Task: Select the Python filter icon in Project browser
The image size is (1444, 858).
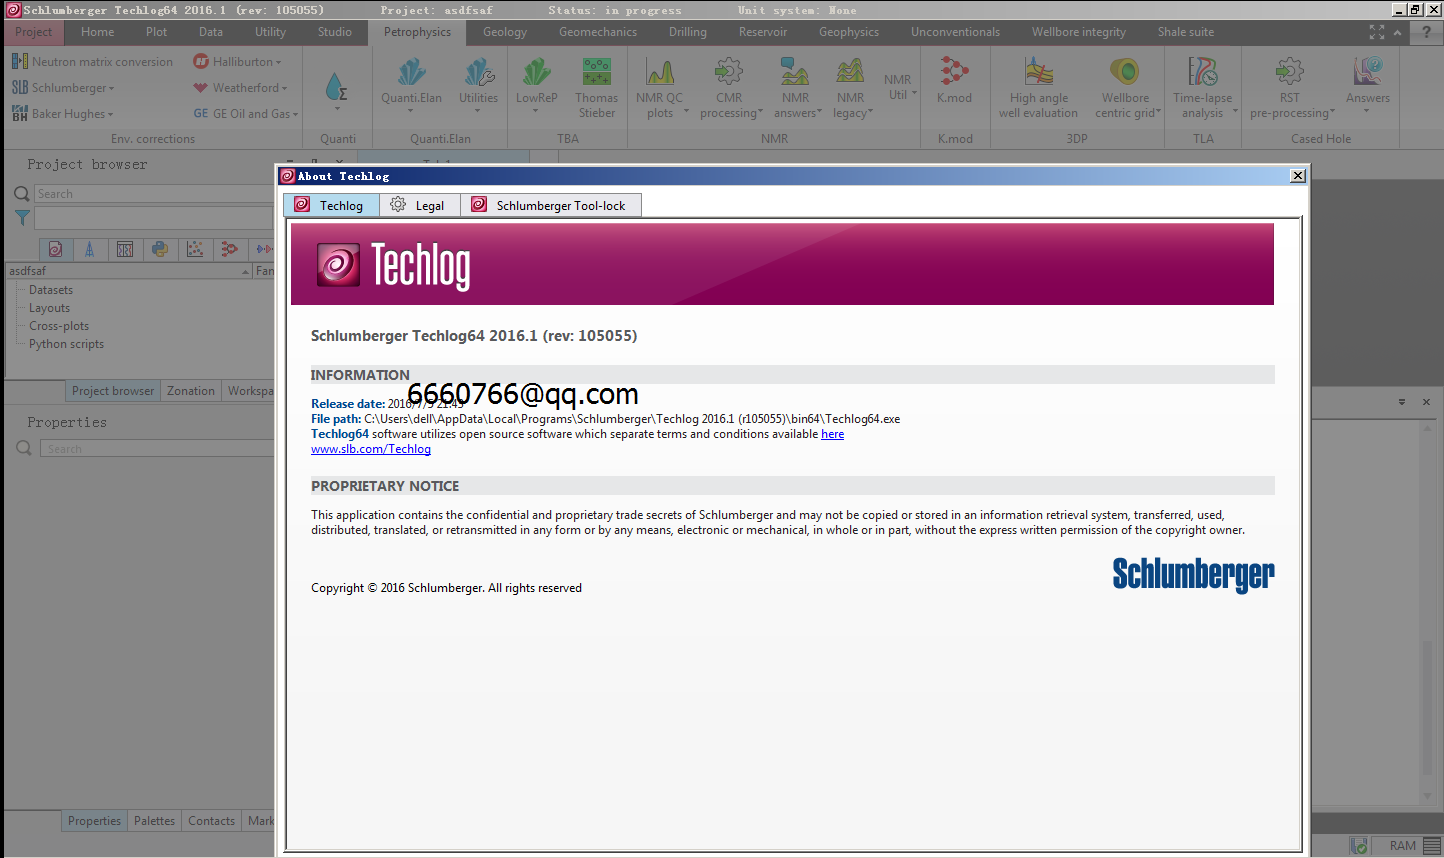Action: (x=159, y=249)
